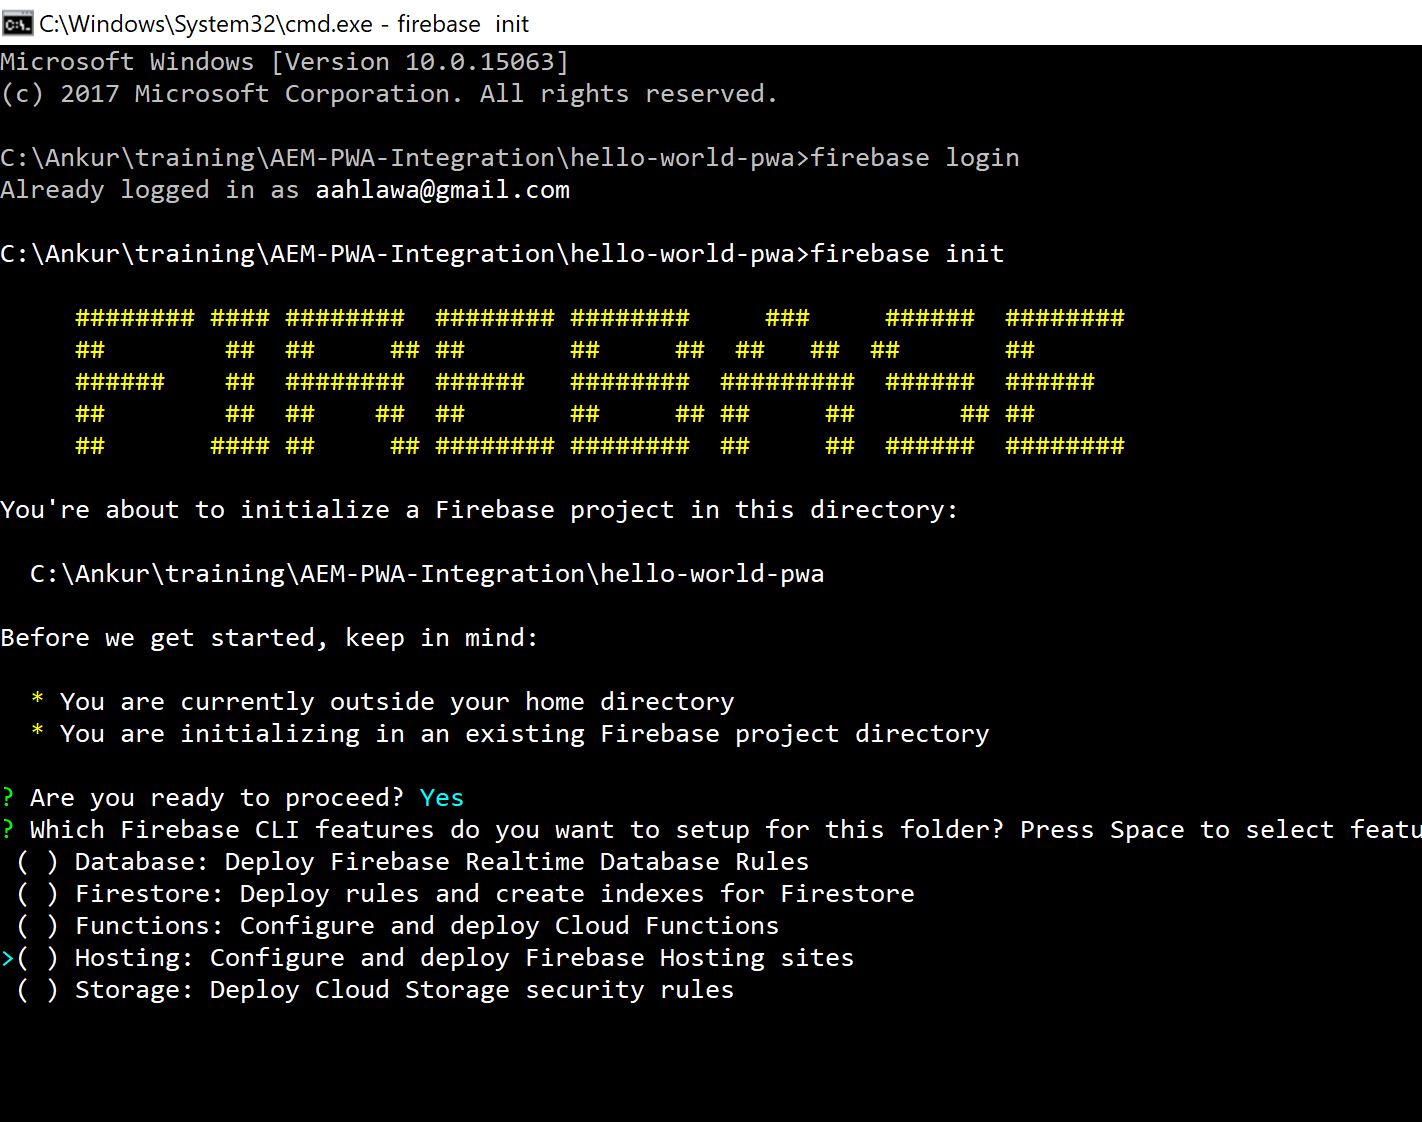Toggle the Functions feature checkbox
This screenshot has width=1422, height=1122.
(x=37, y=926)
